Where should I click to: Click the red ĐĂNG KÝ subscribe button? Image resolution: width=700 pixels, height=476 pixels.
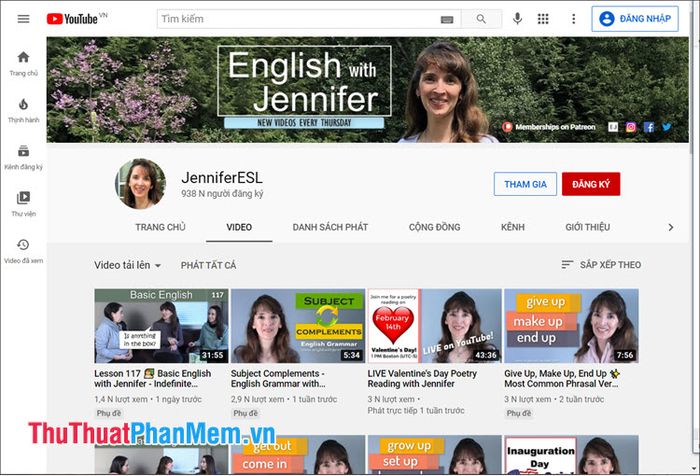click(591, 184)
